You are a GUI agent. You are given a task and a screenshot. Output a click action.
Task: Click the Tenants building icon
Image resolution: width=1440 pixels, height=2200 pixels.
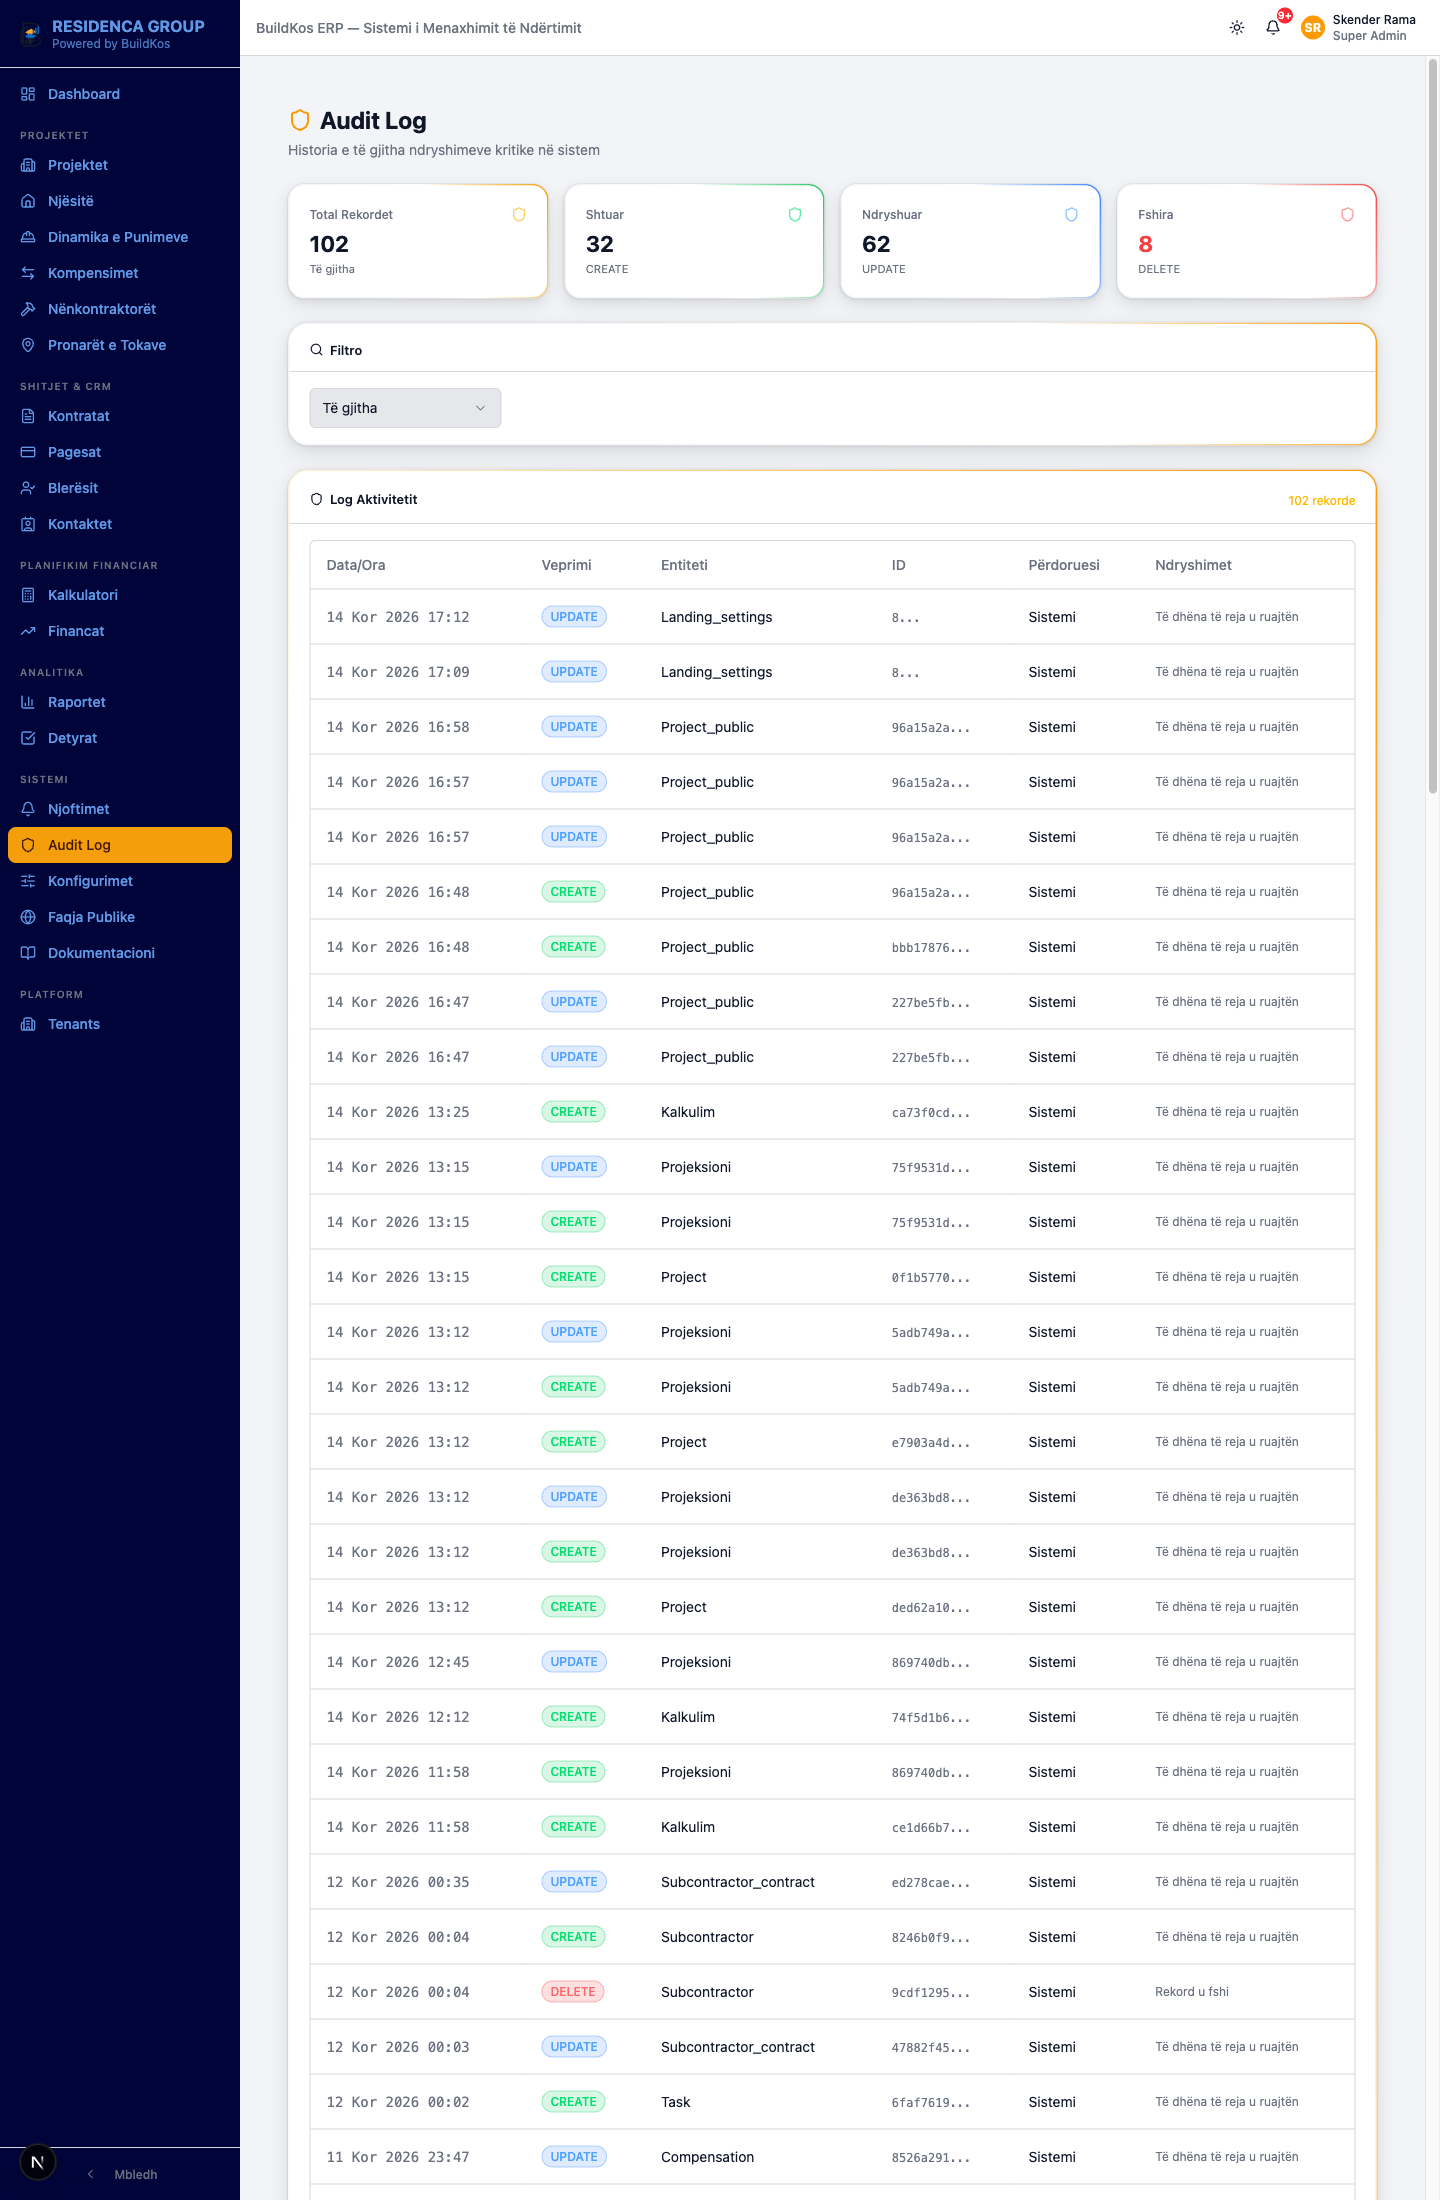pos(28,1024)
